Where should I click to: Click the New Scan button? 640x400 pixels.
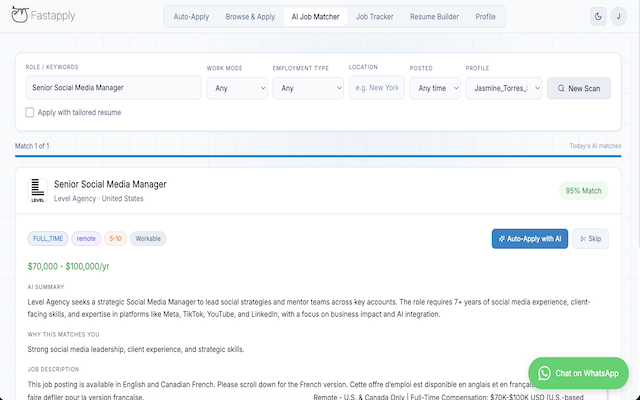tap(579, 88)
